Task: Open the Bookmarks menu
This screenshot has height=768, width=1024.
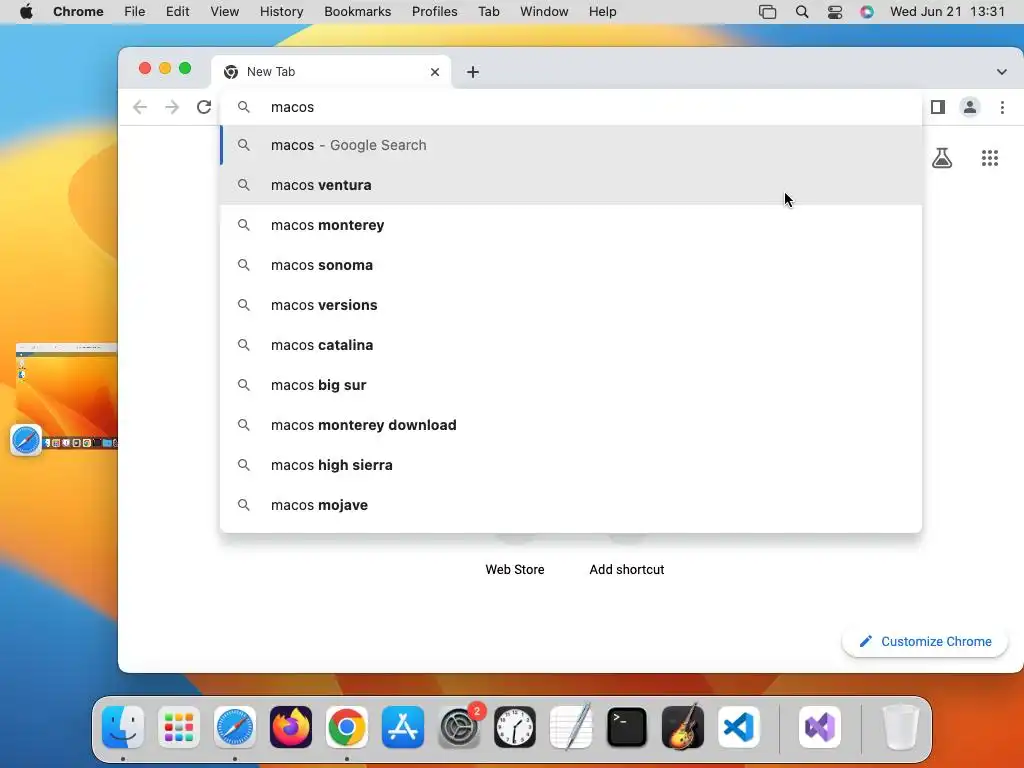Action: coord(357,12)
